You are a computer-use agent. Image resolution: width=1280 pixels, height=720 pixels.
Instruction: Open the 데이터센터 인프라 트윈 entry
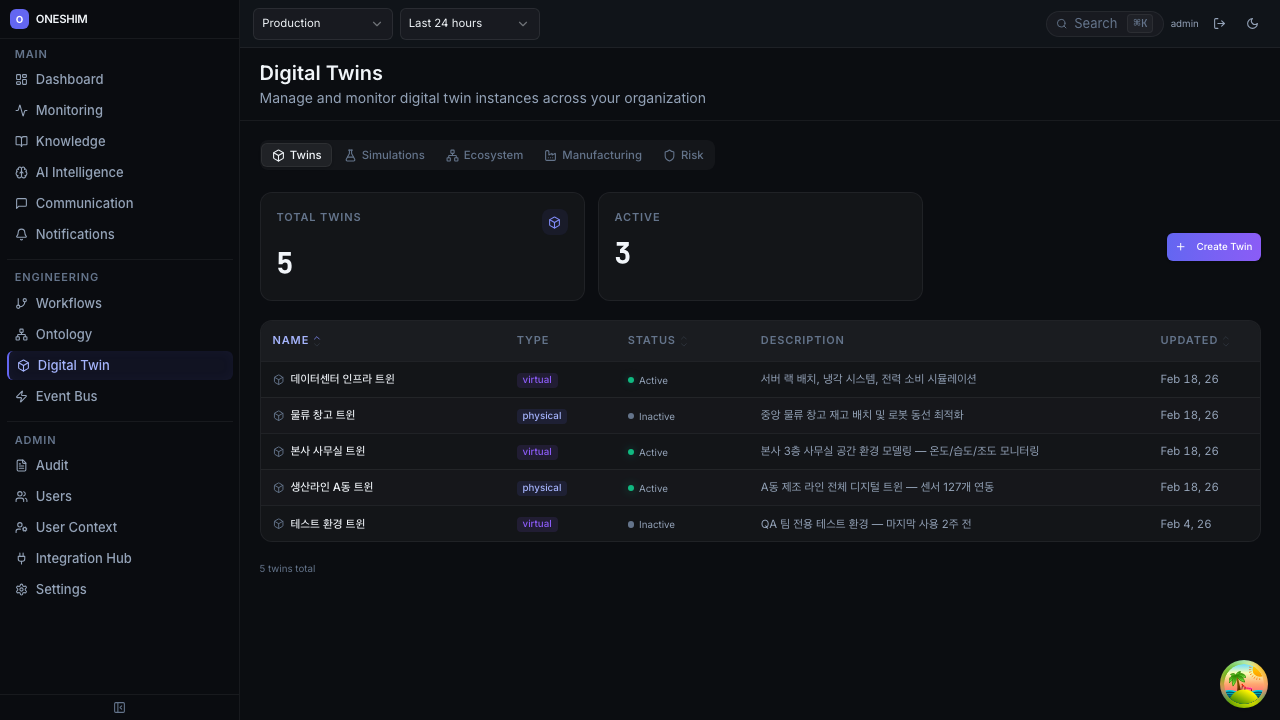tap(342, 379)
